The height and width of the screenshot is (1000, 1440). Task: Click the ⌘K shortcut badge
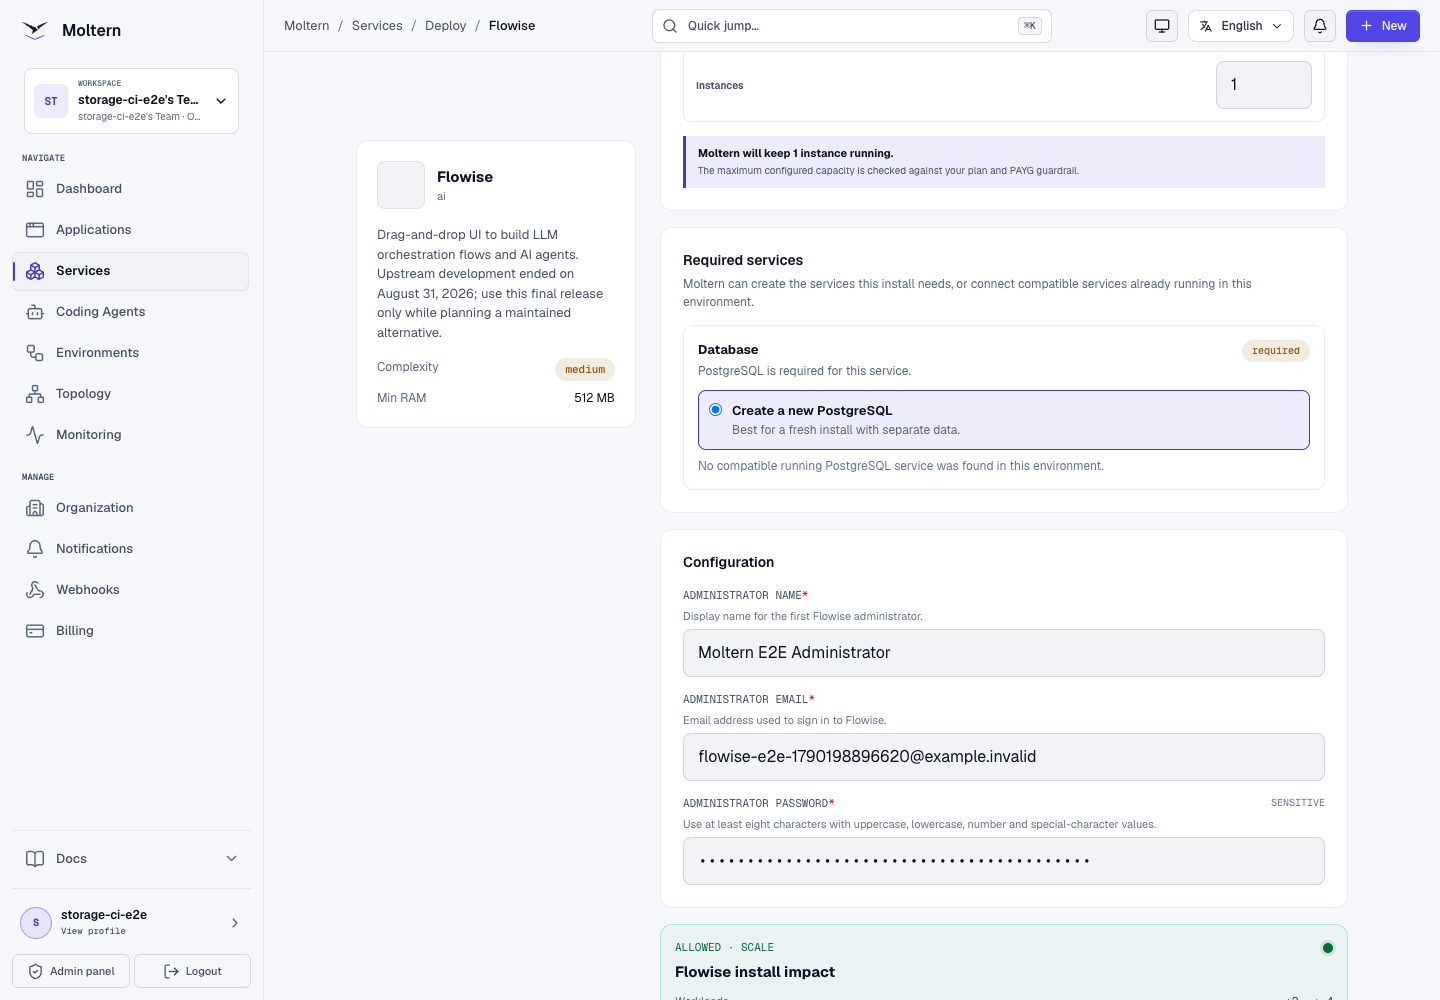(1030, 26)
